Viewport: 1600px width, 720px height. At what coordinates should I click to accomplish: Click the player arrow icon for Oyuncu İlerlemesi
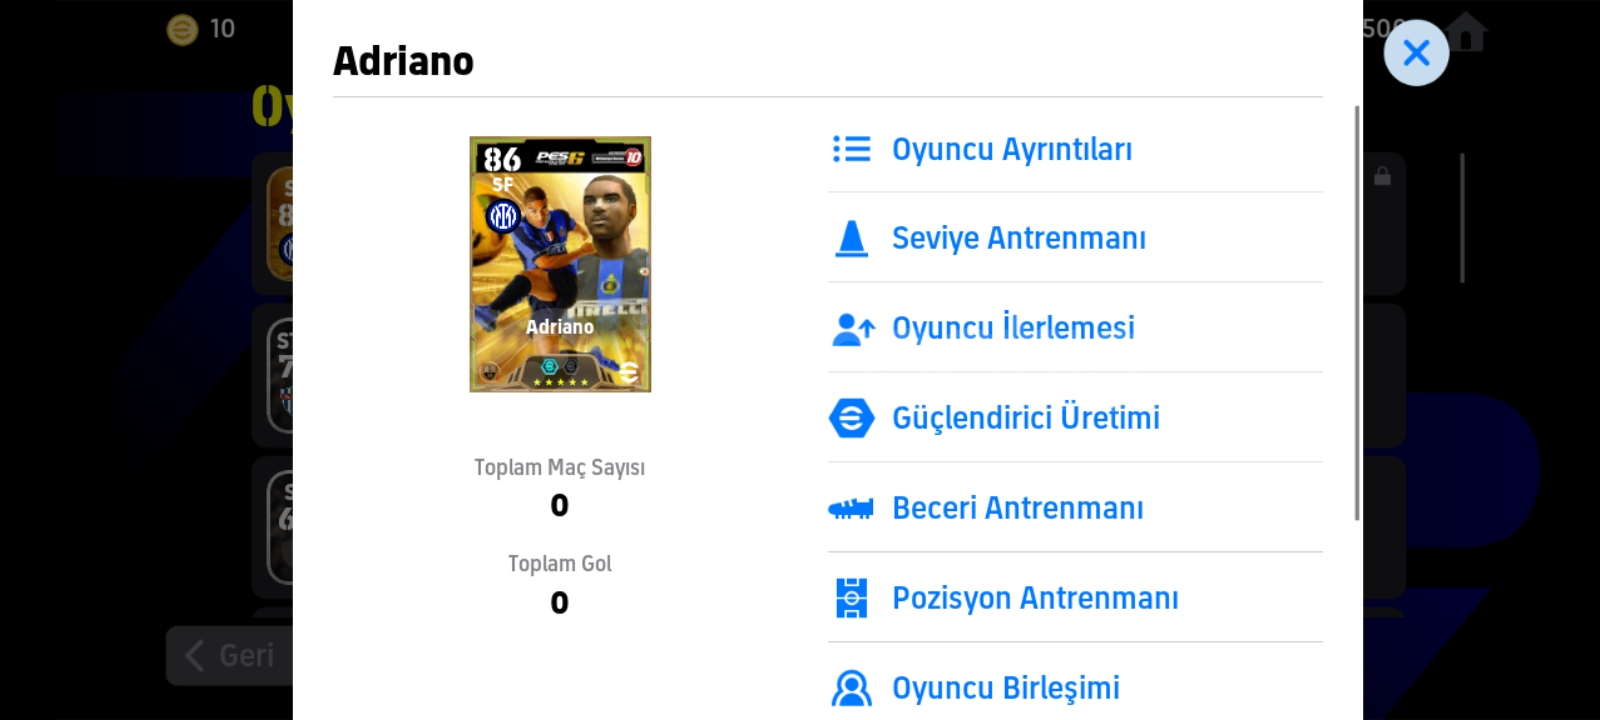pyautogui.click(x=853, y=328)
